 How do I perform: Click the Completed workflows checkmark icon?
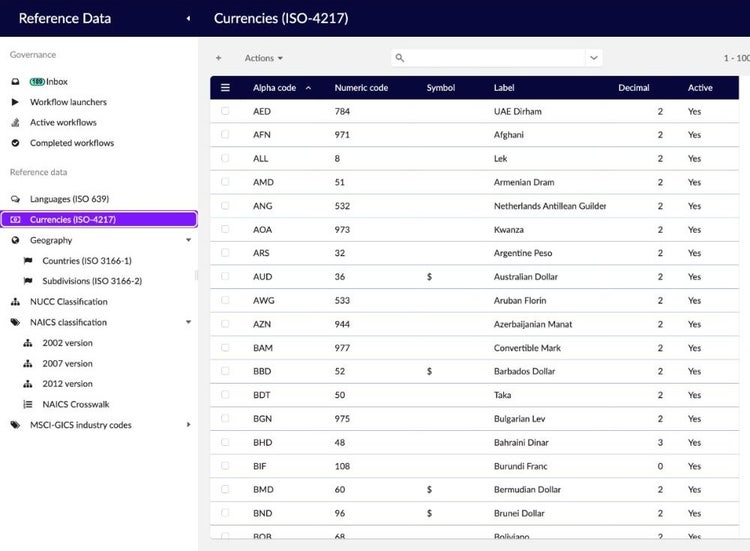[15, 143]
